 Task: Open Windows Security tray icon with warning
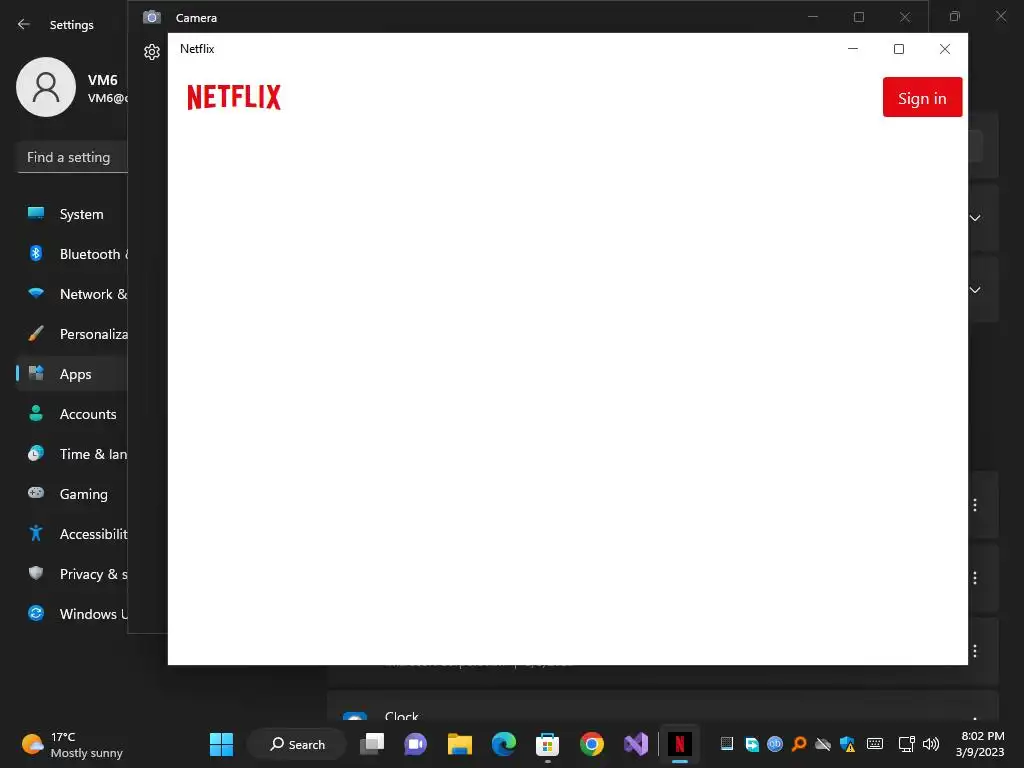[848, 744]
